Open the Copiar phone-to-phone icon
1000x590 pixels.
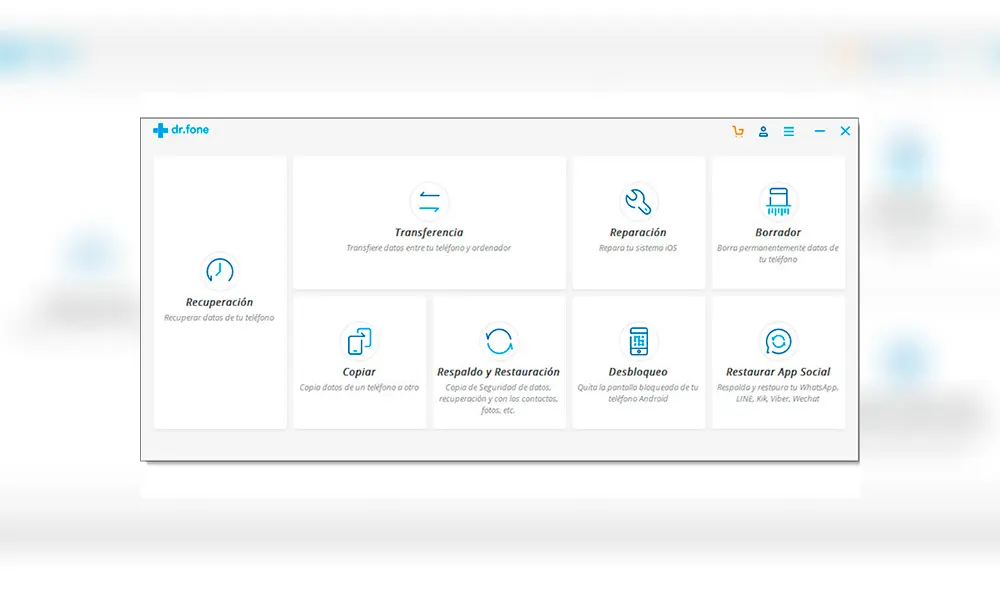pyautogui.click(x=359, y=342)
